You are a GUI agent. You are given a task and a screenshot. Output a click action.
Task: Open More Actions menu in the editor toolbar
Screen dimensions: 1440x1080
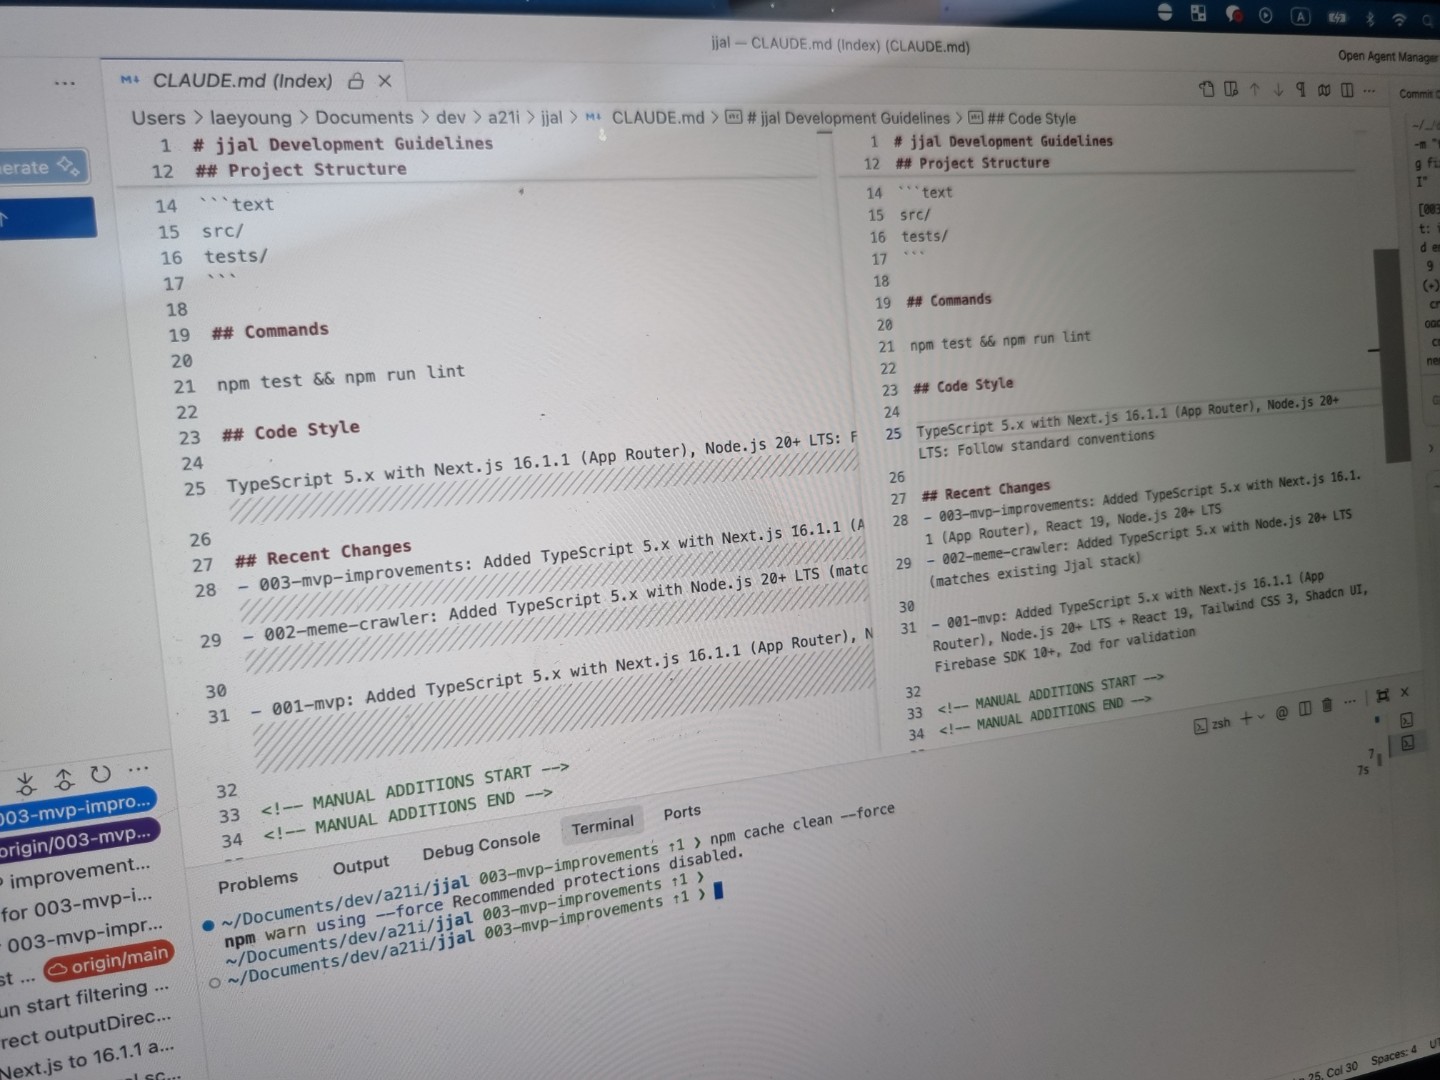pyautogui.click(x=1369, y=91)
